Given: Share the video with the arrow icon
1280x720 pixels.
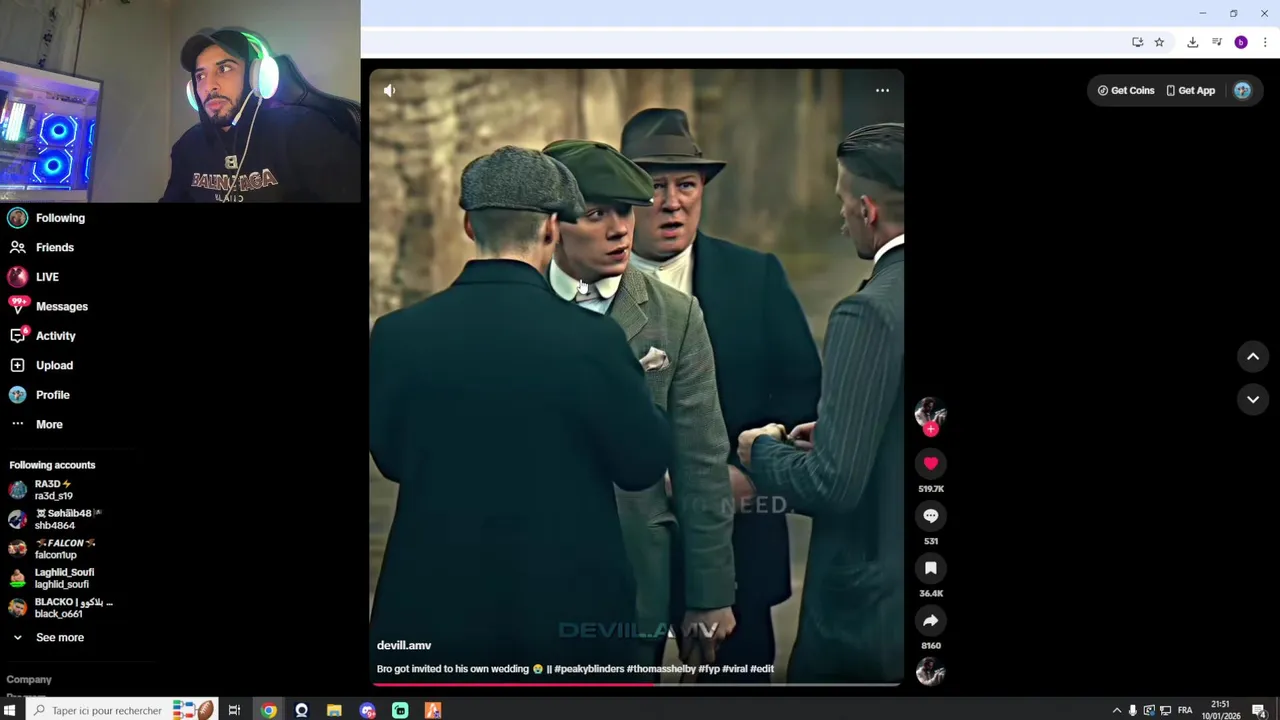Looking at the screenshot, I should [x=931, y=620].
